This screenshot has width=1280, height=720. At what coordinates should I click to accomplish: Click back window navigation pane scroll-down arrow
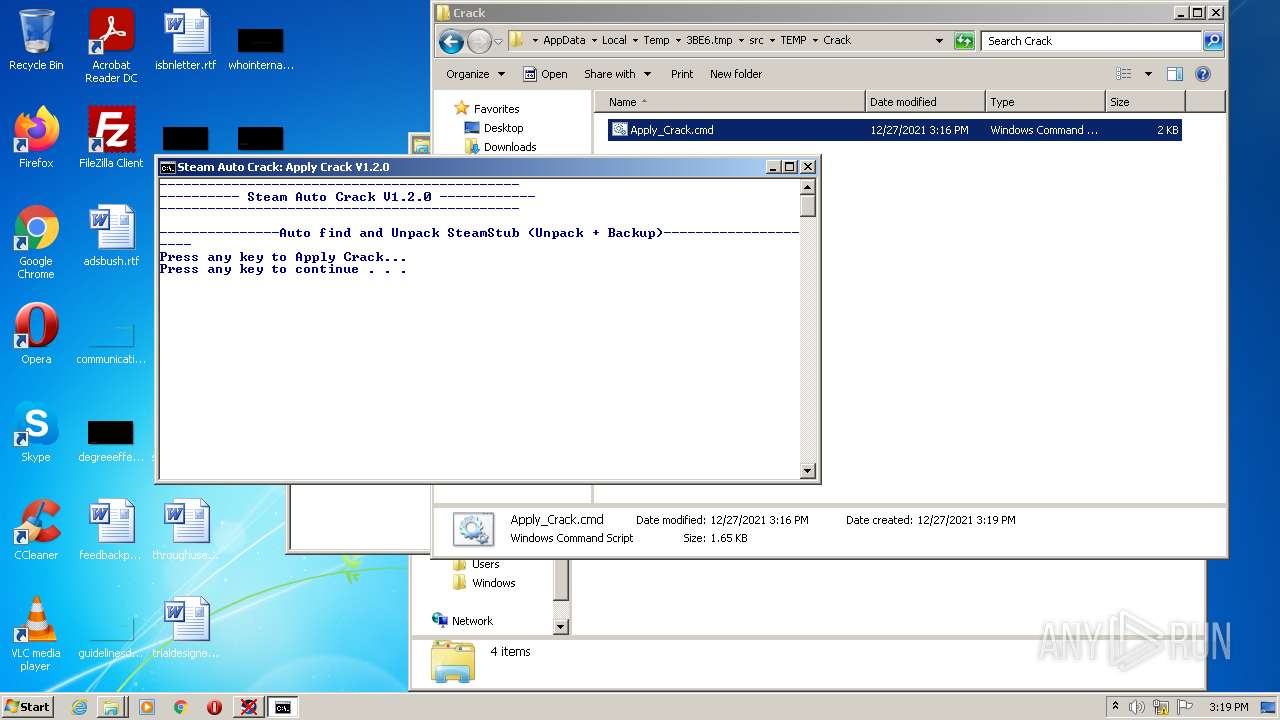click(561, 627)
